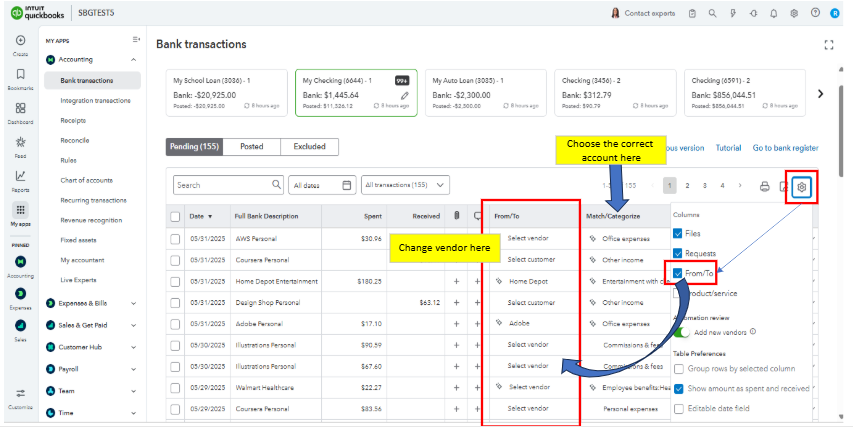Enter full screen view for bank transactions
The width and height of the screenshot is (853, 427).
[x=829, y=45]
